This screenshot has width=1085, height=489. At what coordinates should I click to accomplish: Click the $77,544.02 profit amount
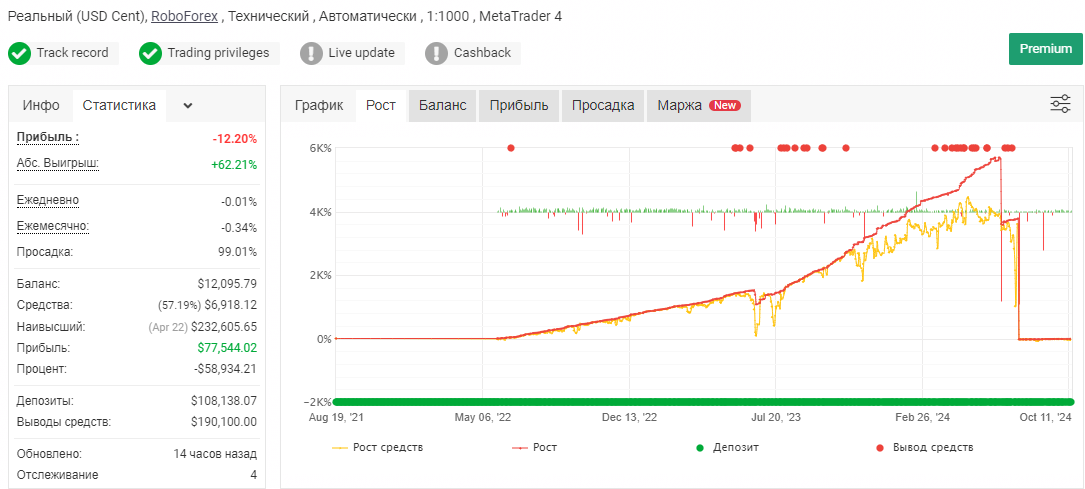pyautogui.click(x=227, y=348)
